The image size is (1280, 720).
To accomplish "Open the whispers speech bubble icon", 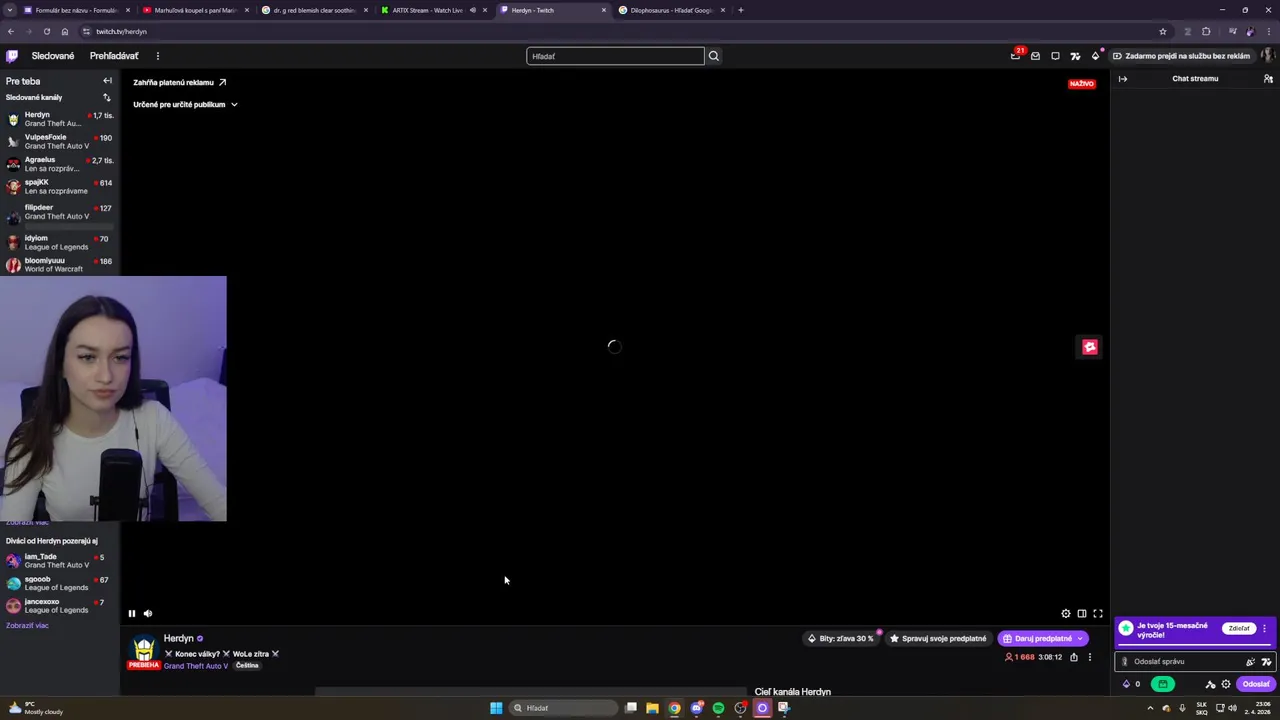I will [1055, 56].
